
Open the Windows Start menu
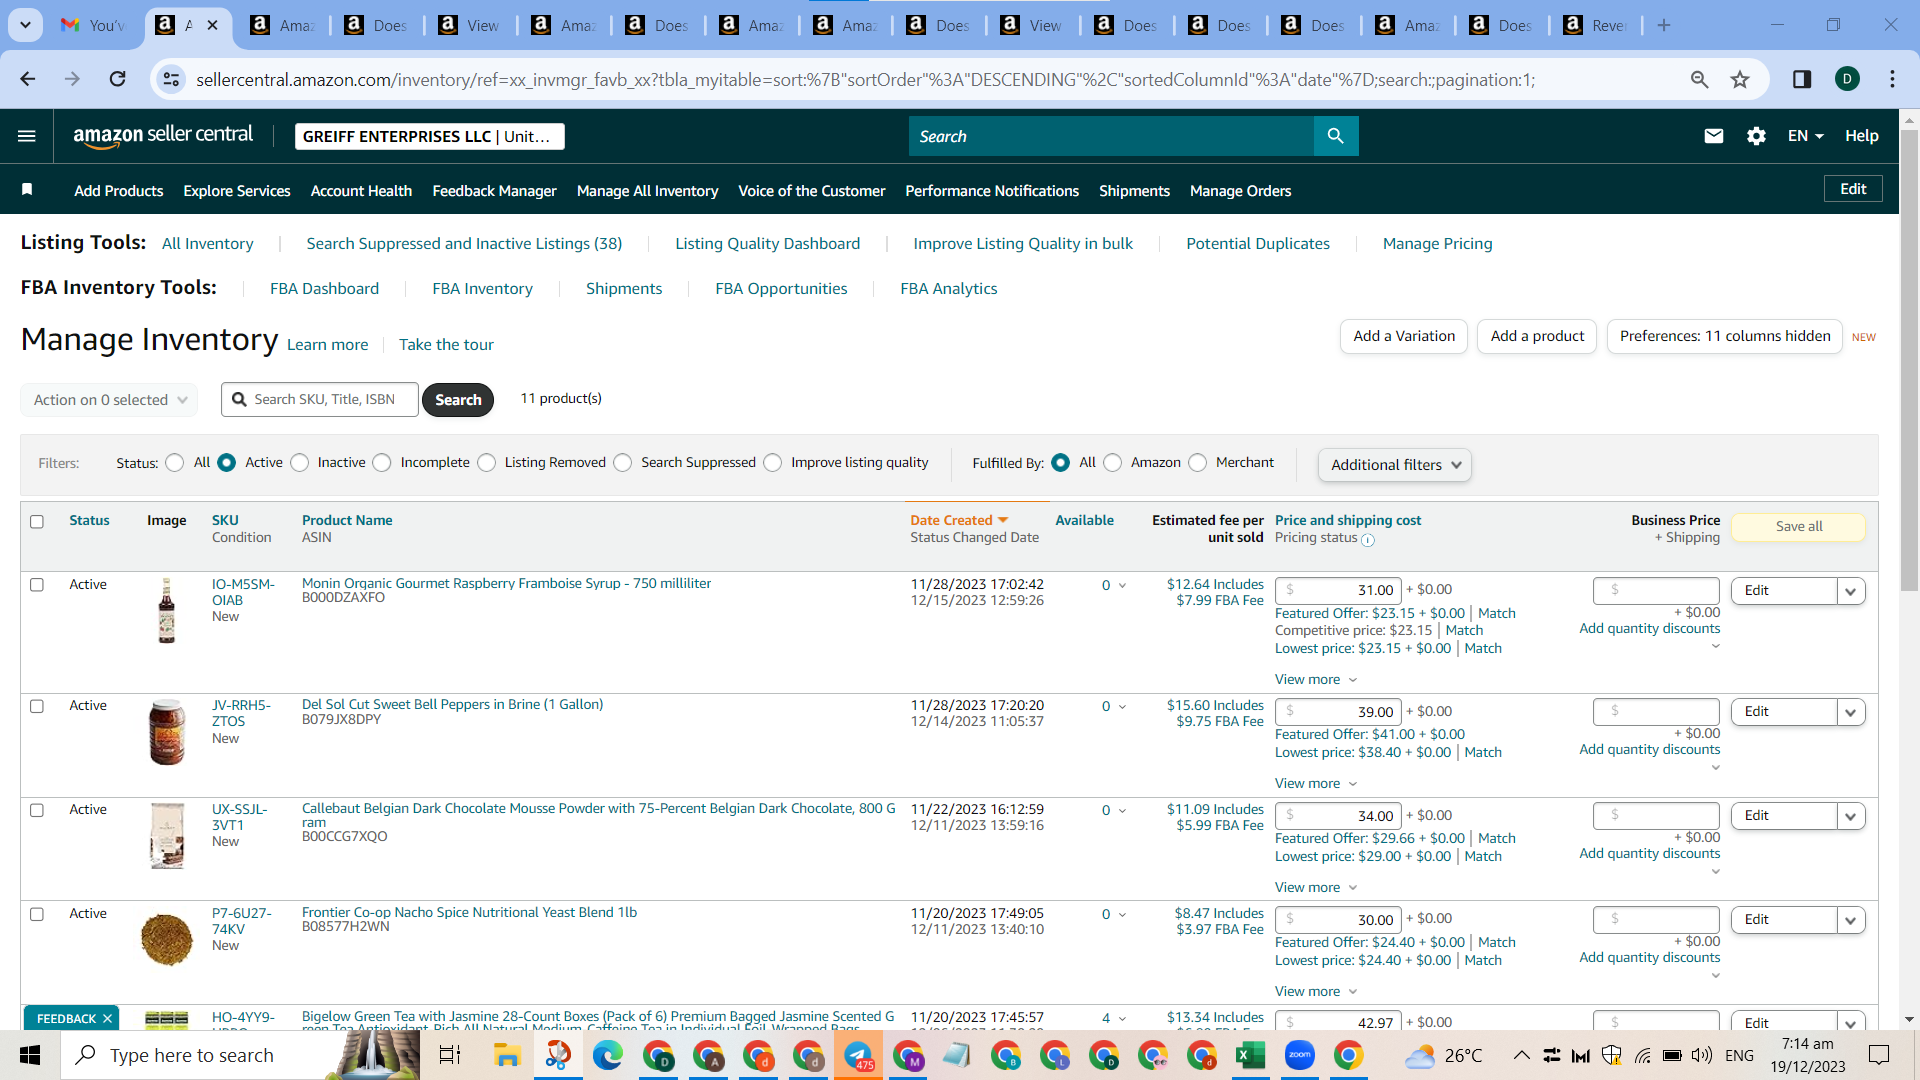tap(30, 1055)
